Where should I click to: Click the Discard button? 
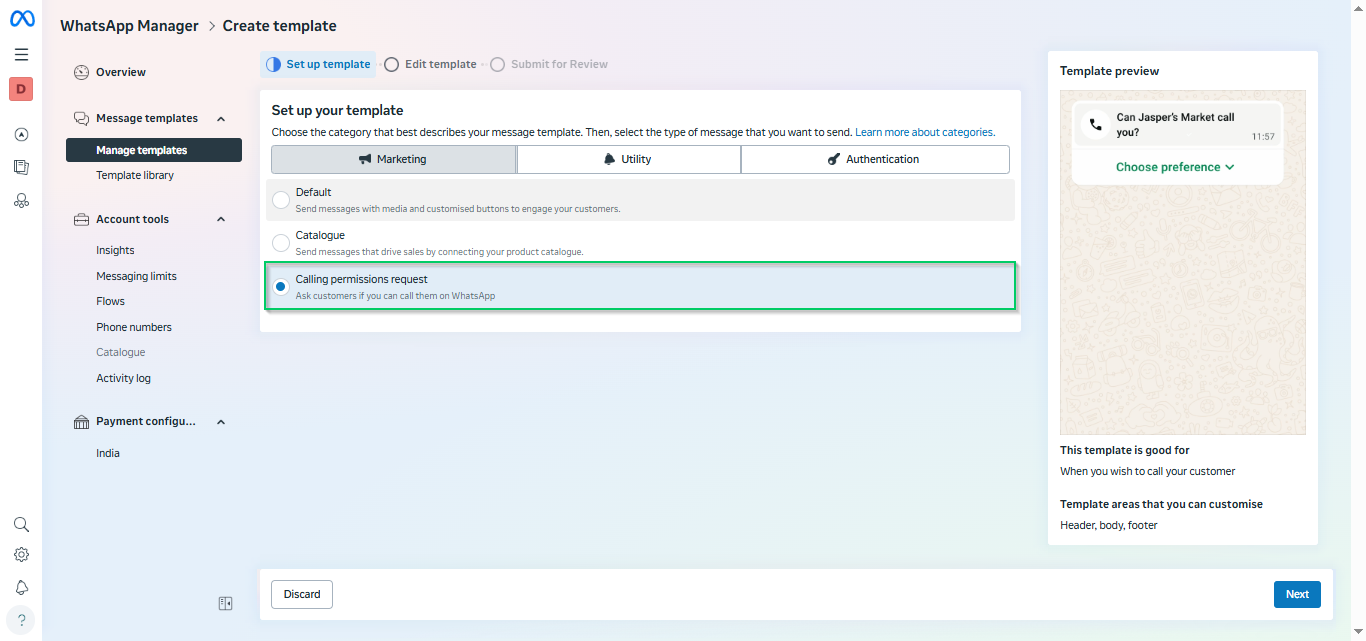(302, 594)
